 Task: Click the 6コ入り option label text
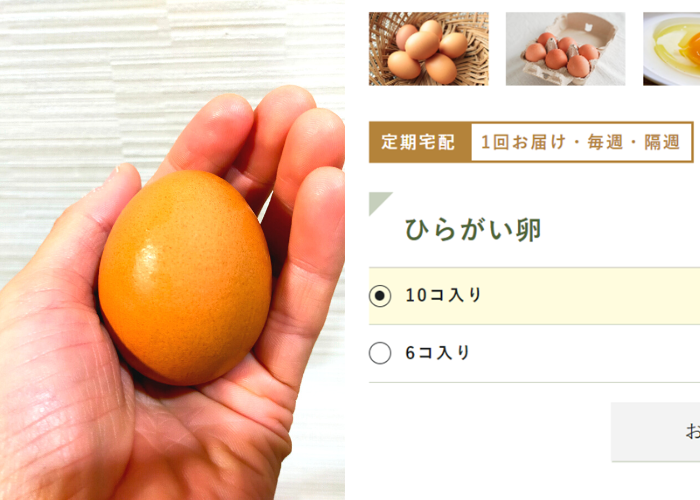coord(438,353)
